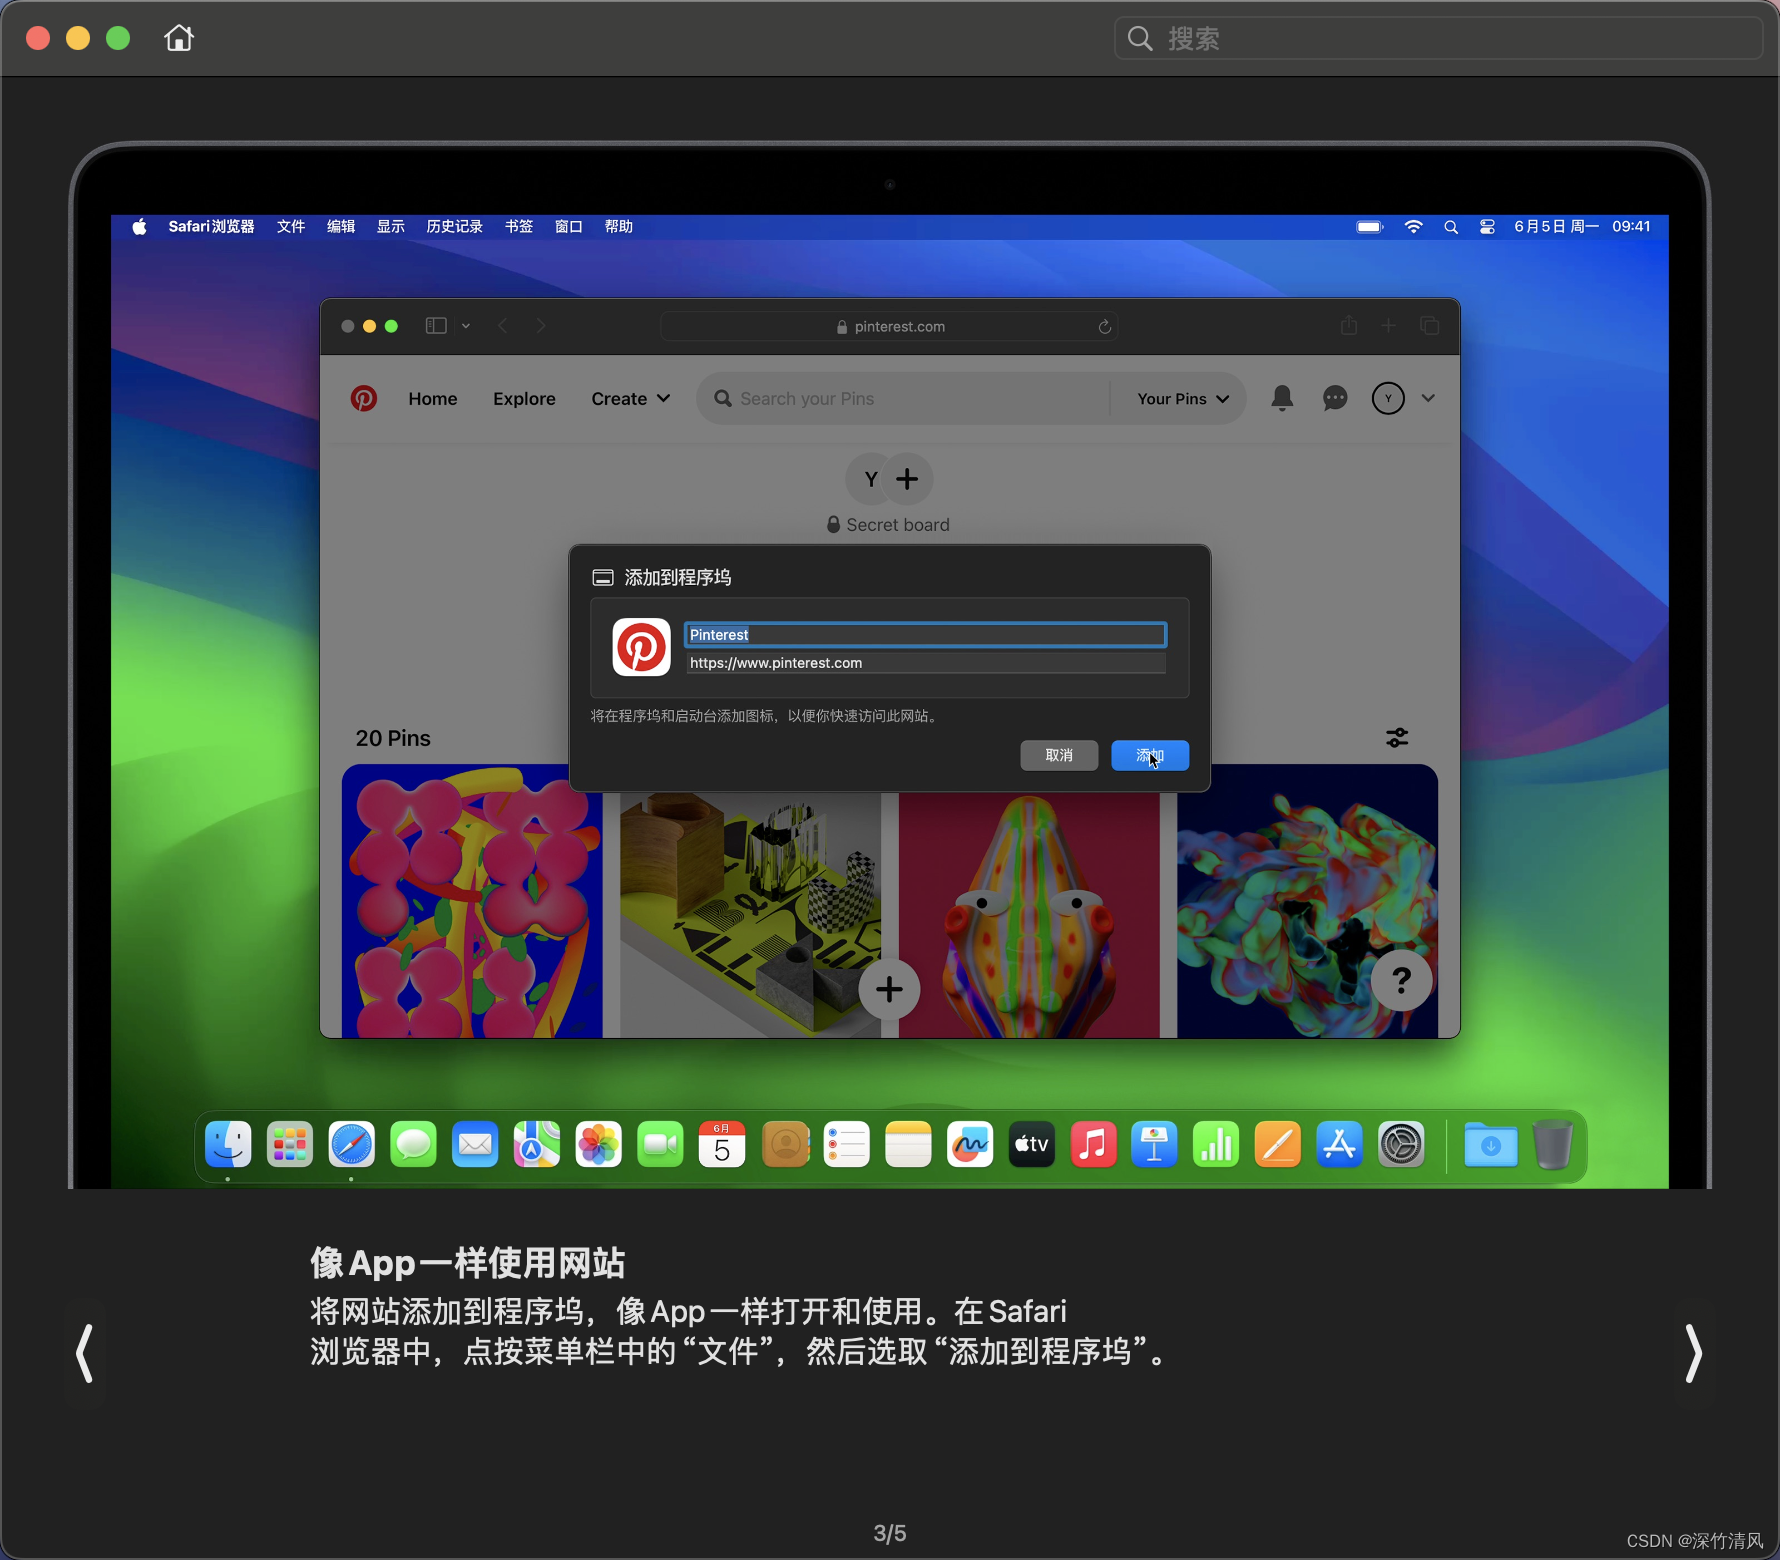Click the plus collaborator button on board

pyautogui.click(x=907, y=480)
